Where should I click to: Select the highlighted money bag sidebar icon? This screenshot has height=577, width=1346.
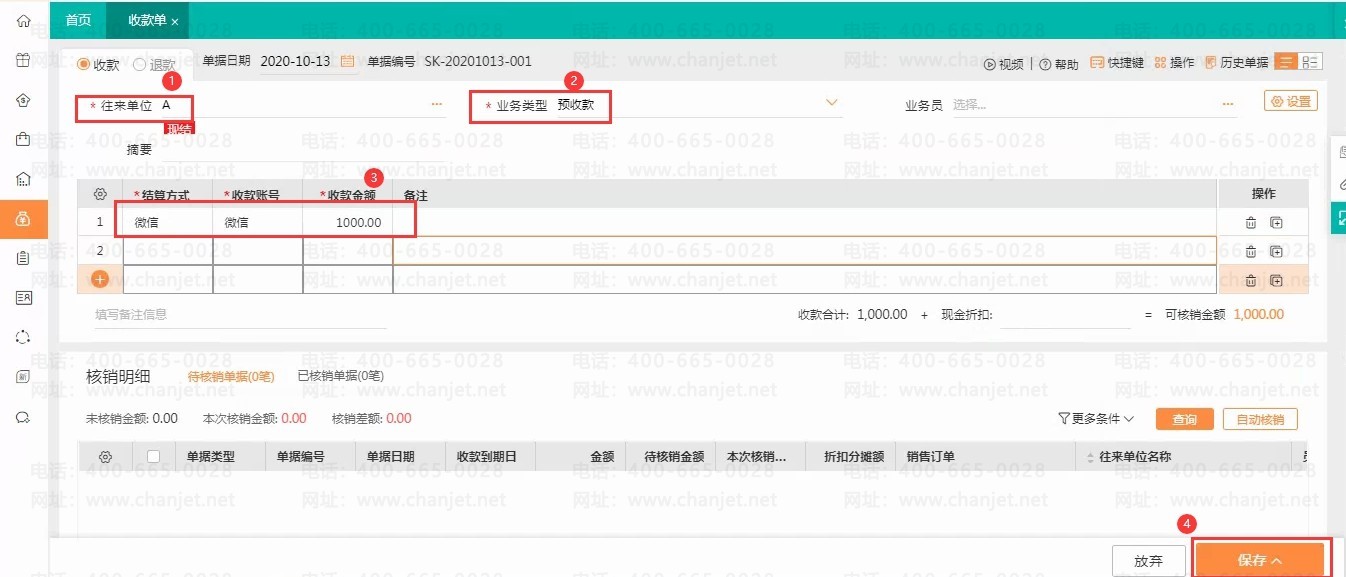[x=23, y=218]
